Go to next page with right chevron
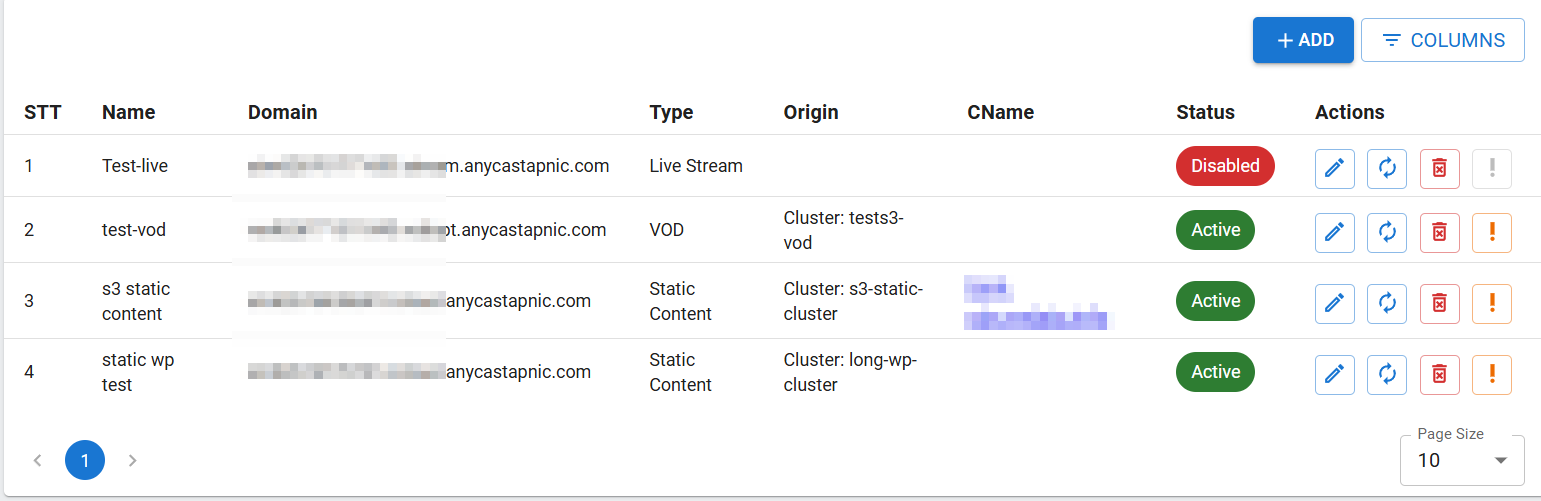Screen dimensions: 1541x501 132,460
